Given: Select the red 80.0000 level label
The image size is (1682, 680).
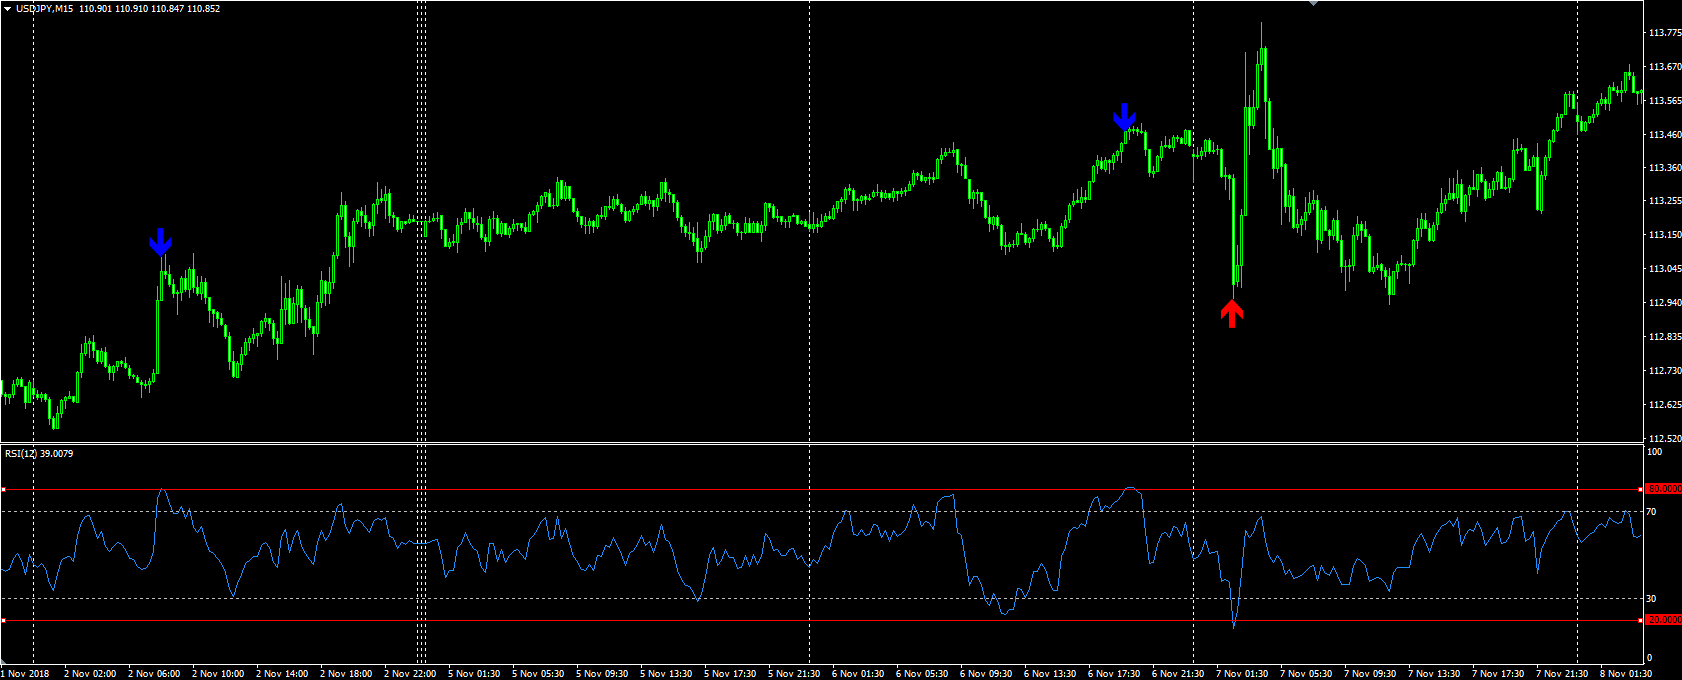Looking at the screenshot, I should (1664, 489).
